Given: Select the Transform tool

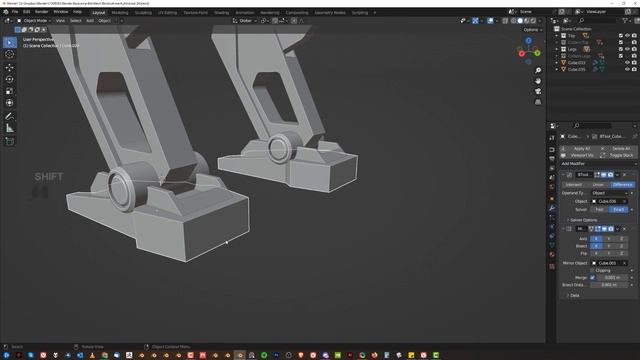Looking at the screenshot, I should [x=10, y=103].
